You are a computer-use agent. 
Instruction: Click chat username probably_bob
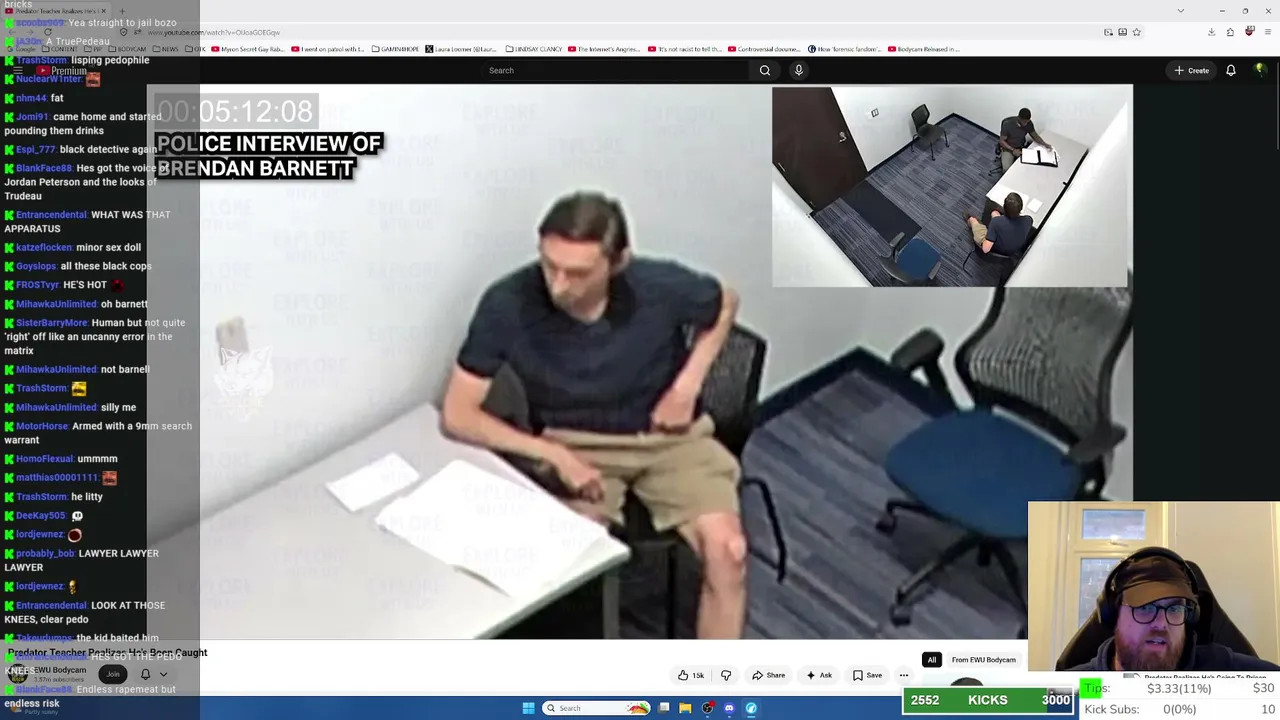click(x=45, y=553)
